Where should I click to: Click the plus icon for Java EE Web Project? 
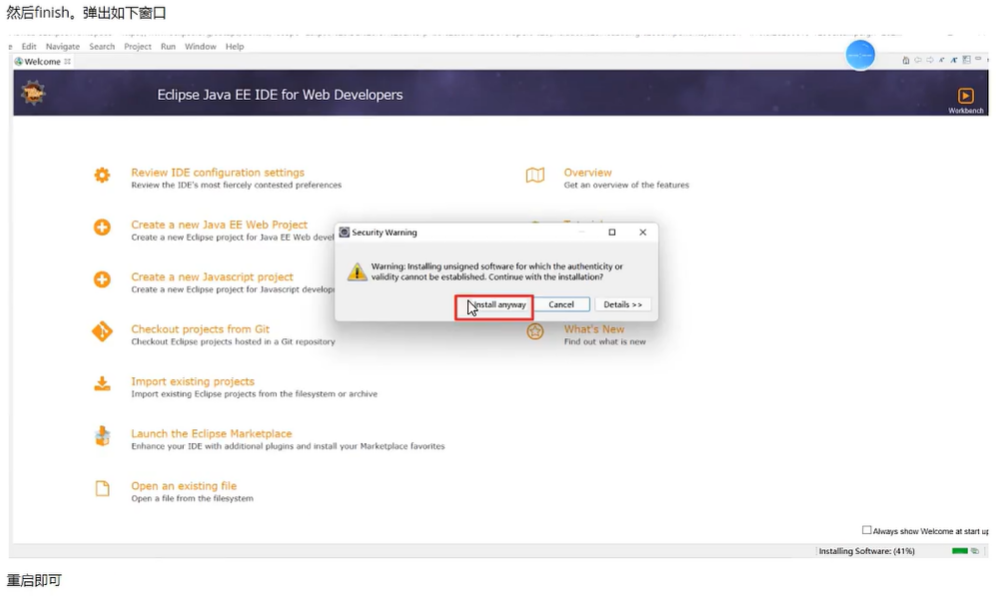tap(102, 227)
